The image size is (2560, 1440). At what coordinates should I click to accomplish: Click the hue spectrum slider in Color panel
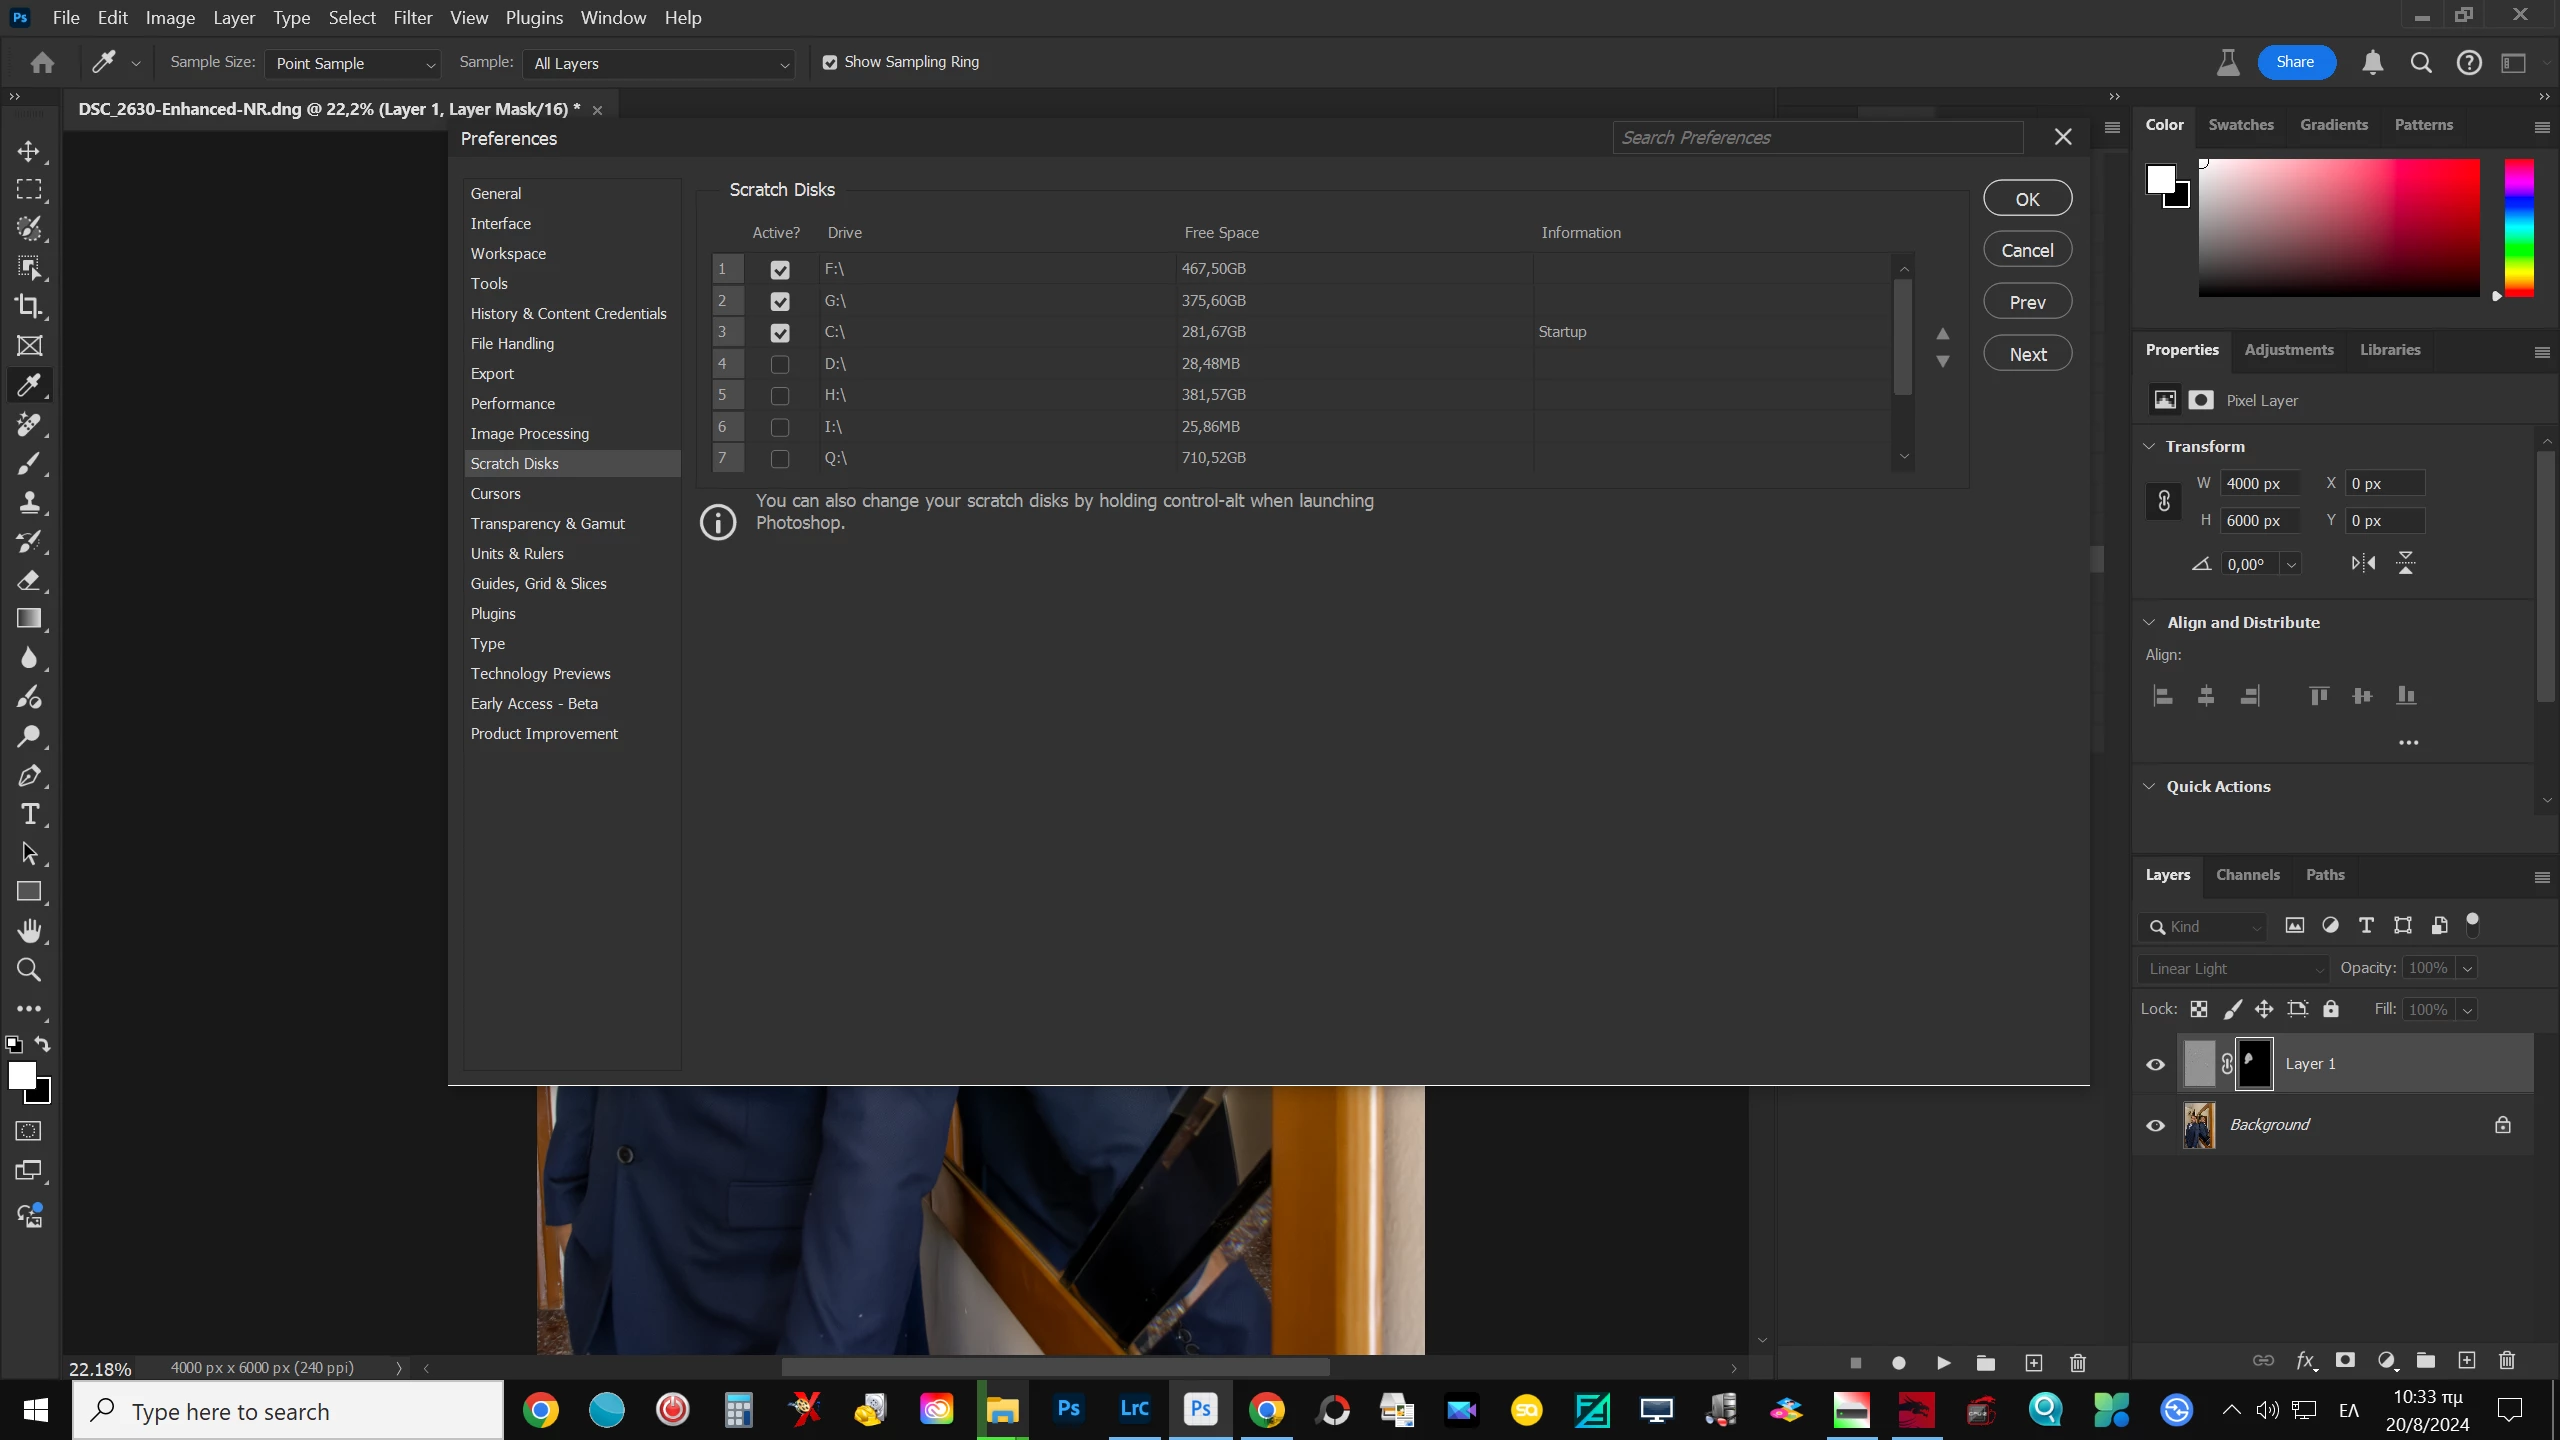[2518, 228]
